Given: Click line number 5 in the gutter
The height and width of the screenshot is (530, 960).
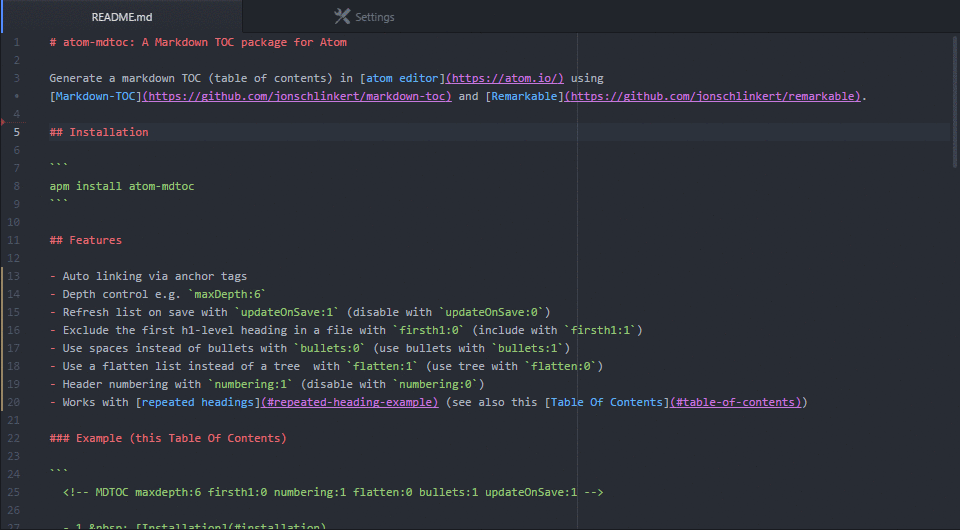Looking at the screenshot, I should tap(17, 132).
